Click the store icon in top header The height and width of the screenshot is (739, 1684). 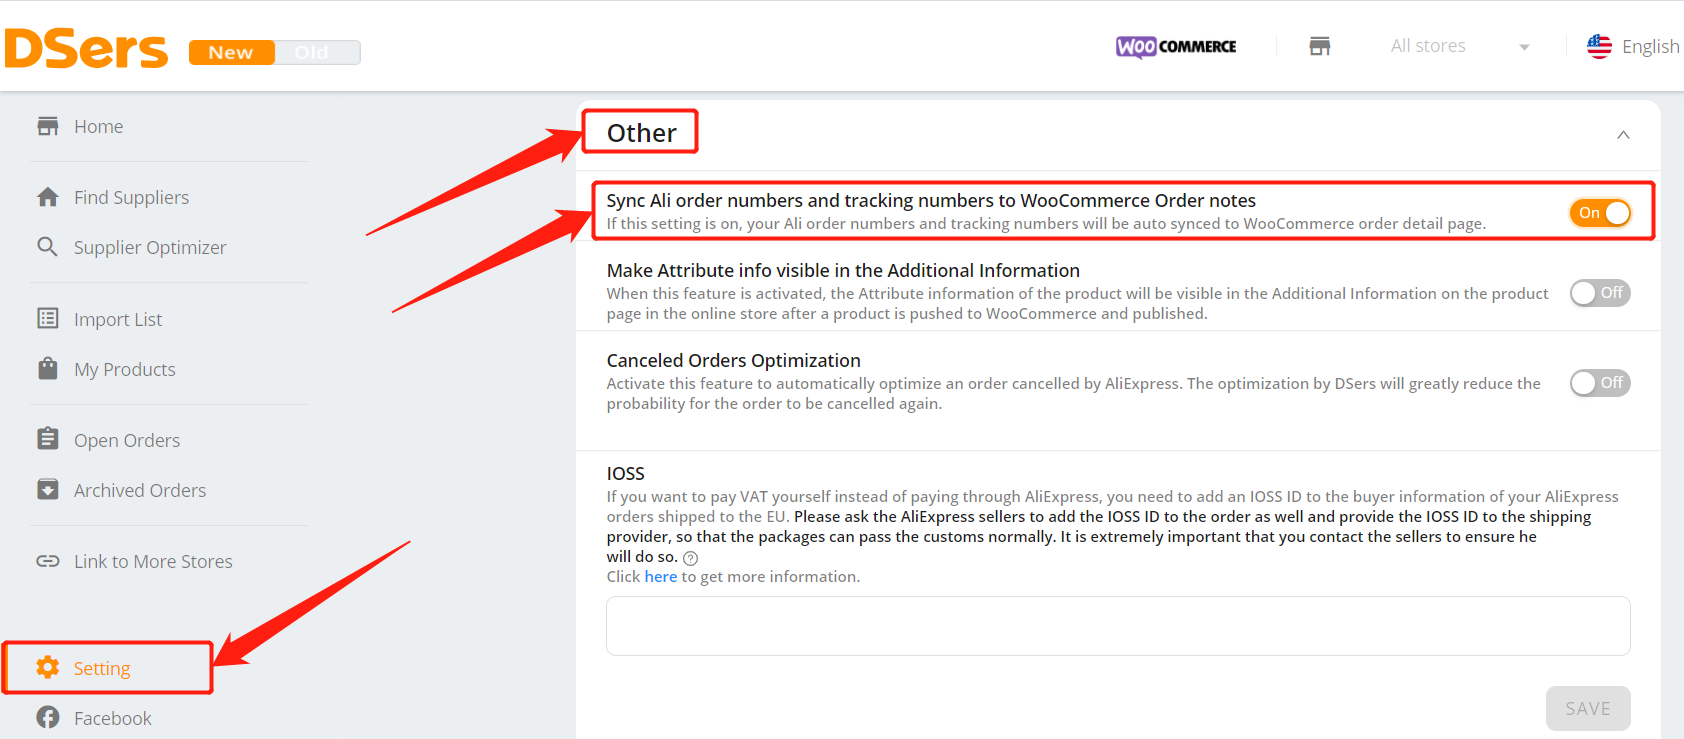click(x=1320, y=46)
